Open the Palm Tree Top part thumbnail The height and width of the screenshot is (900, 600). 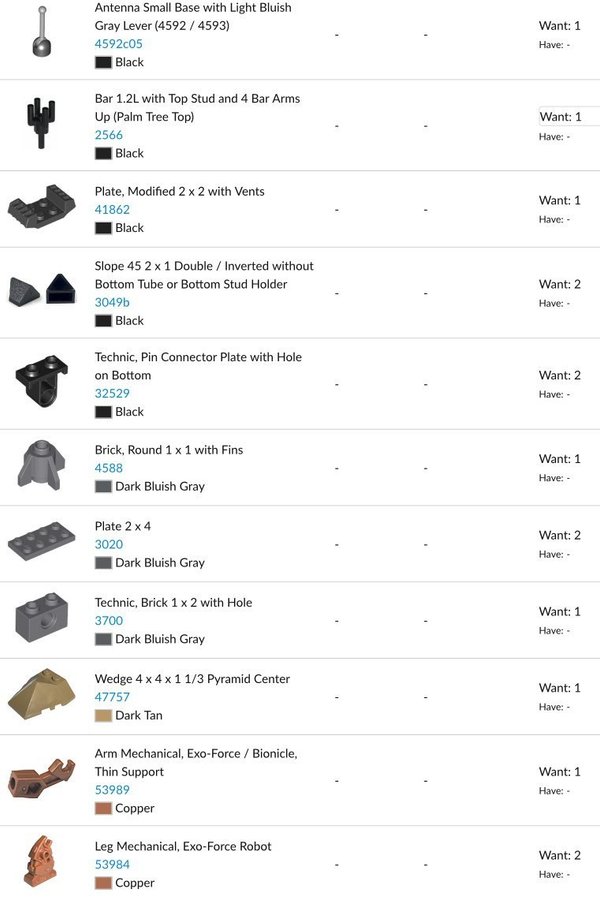(41, 125)
